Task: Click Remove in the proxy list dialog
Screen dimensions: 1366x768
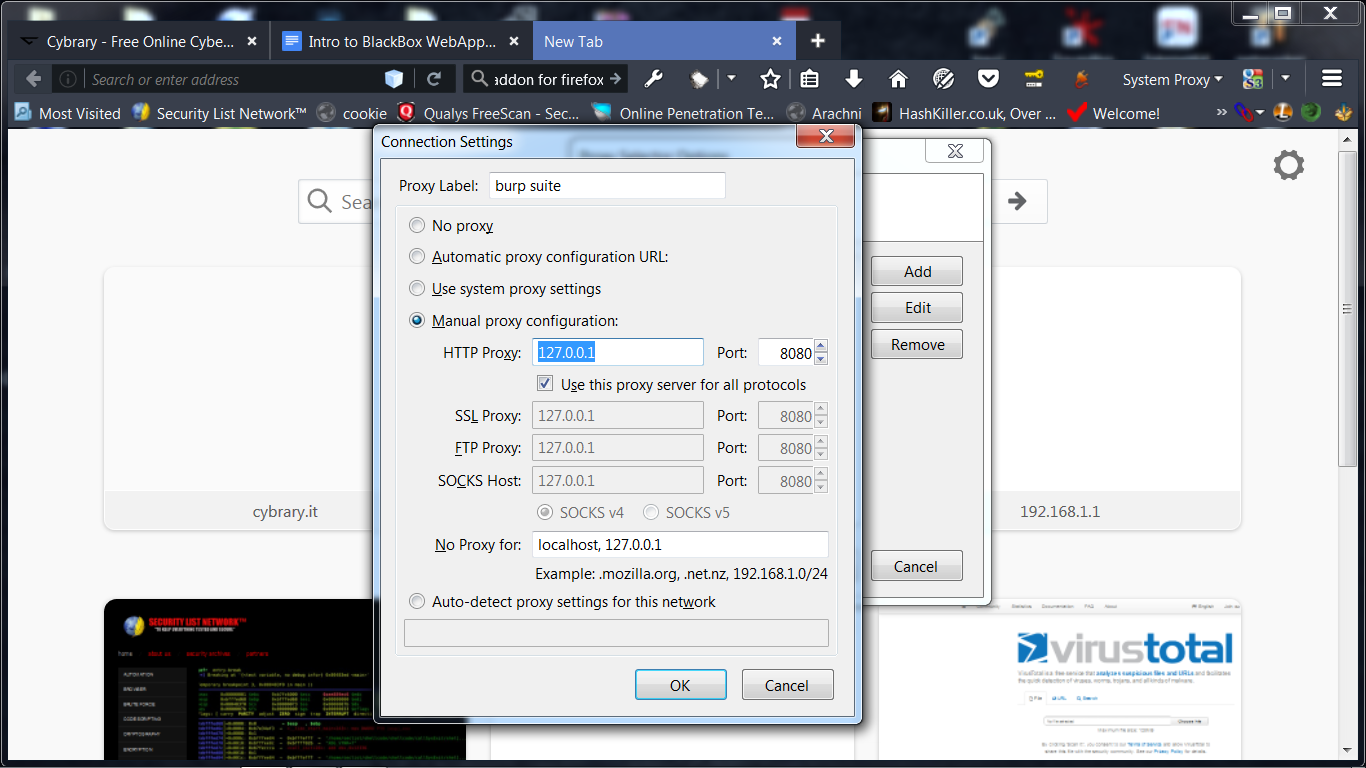Action: (917, 344)
